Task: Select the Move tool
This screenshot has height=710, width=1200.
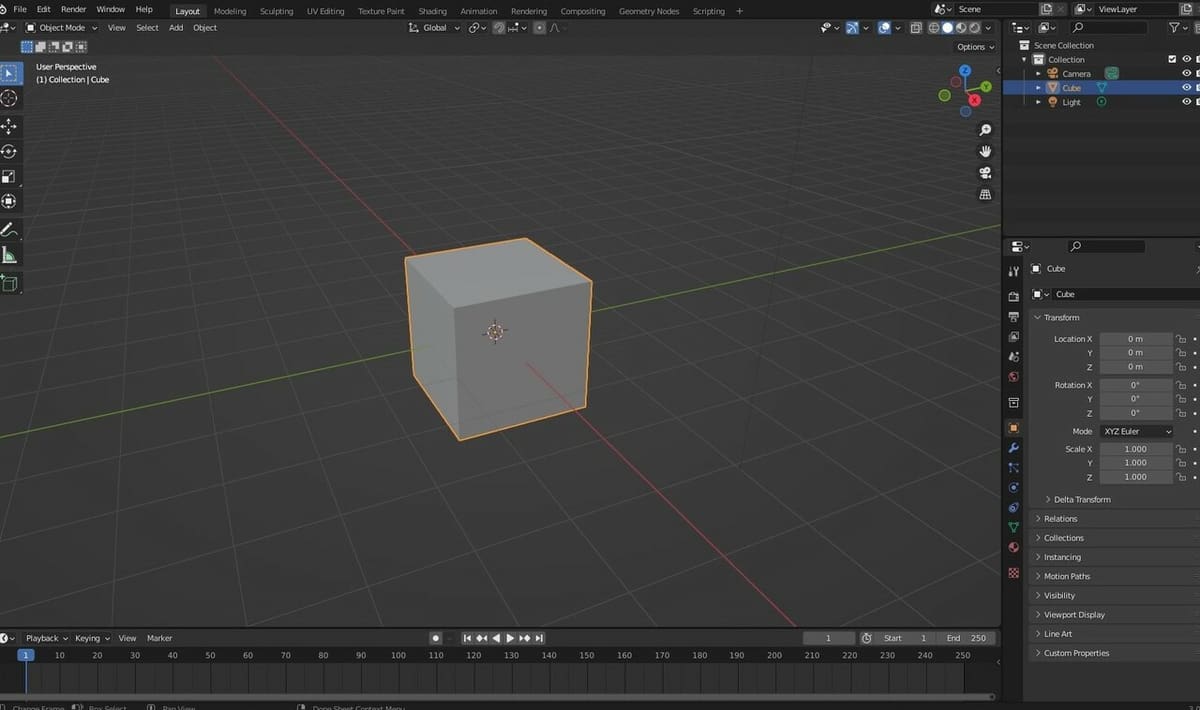Action: (10, 127)
